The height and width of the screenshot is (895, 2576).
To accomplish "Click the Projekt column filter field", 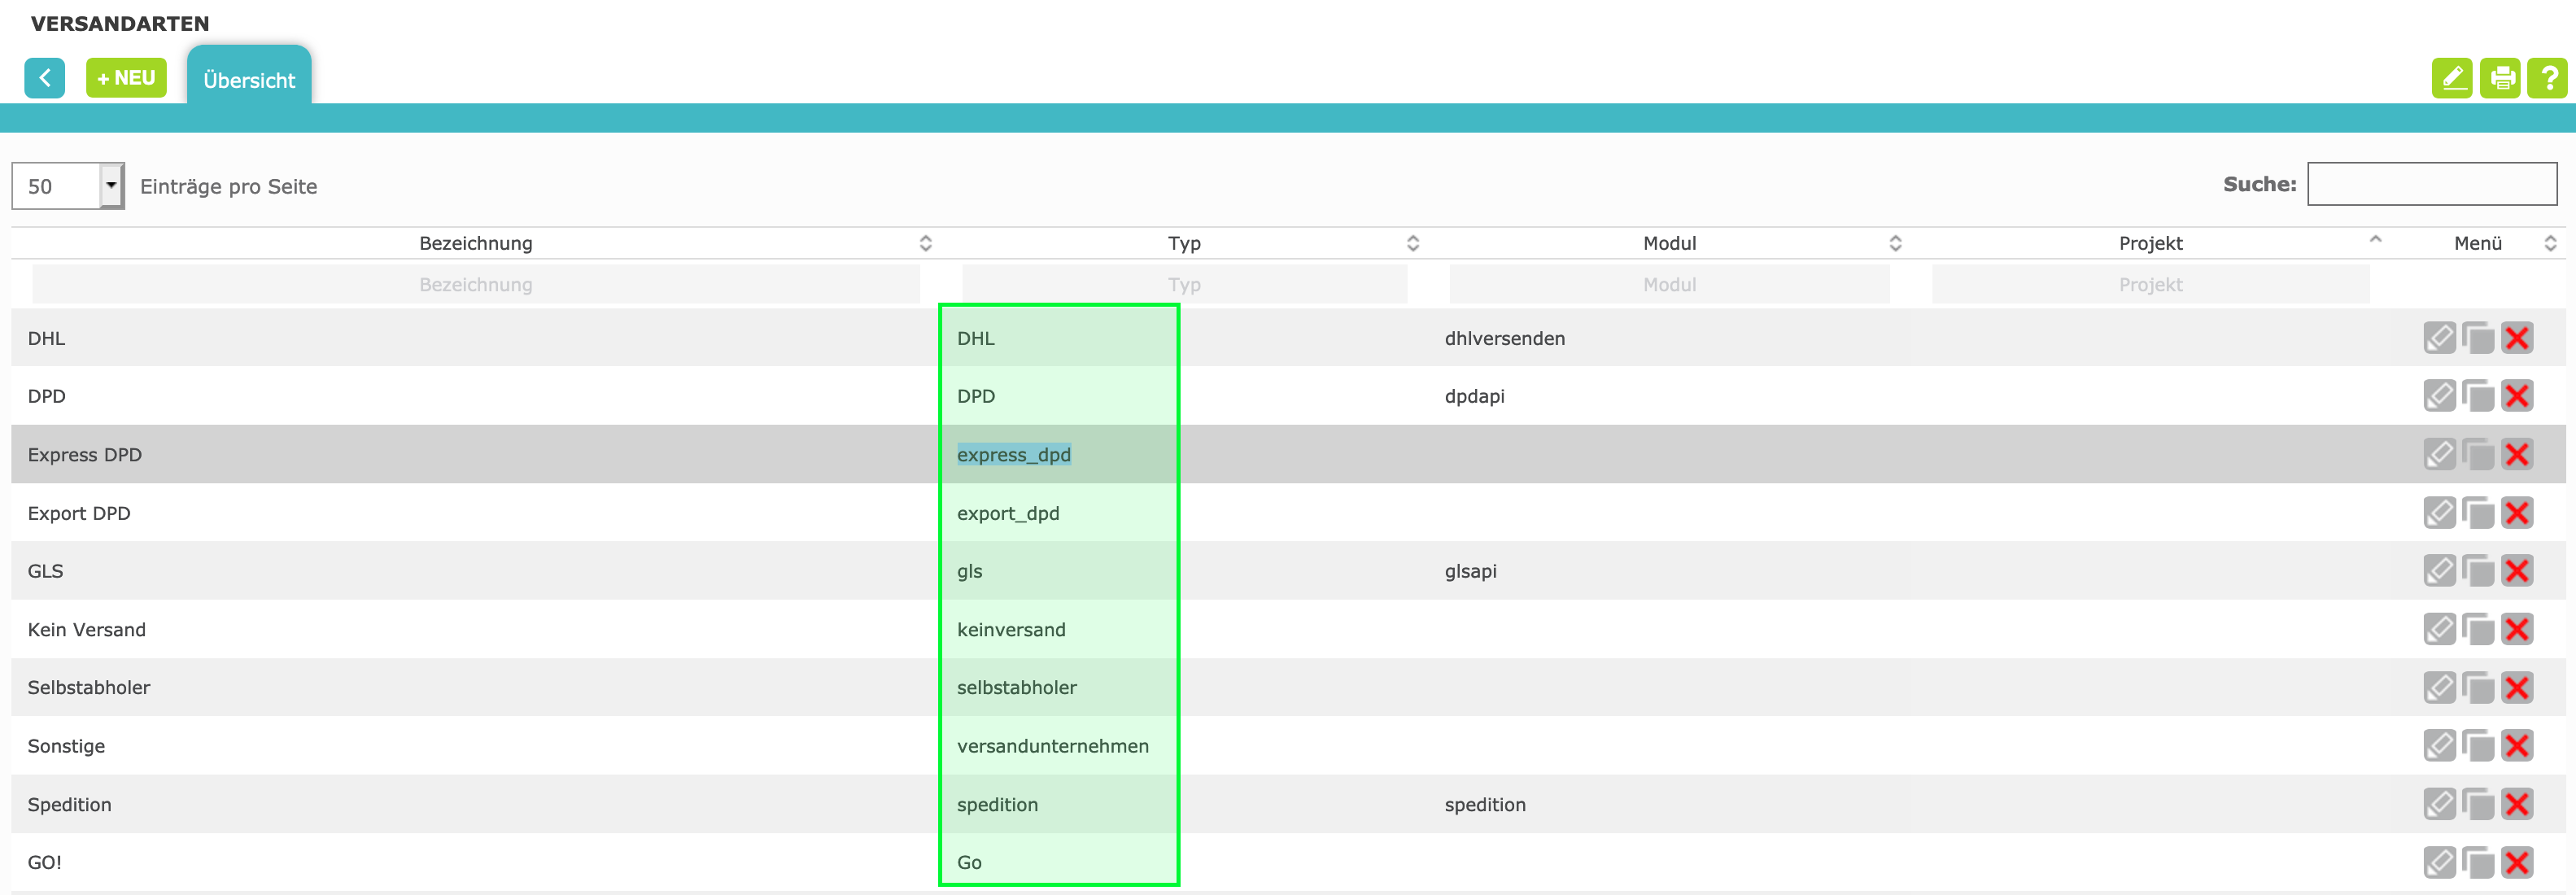I will point(2150,285).
